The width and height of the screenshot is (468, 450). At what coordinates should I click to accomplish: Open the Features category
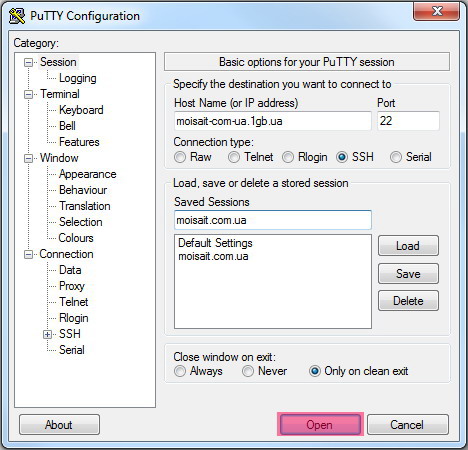coord(79,142)
